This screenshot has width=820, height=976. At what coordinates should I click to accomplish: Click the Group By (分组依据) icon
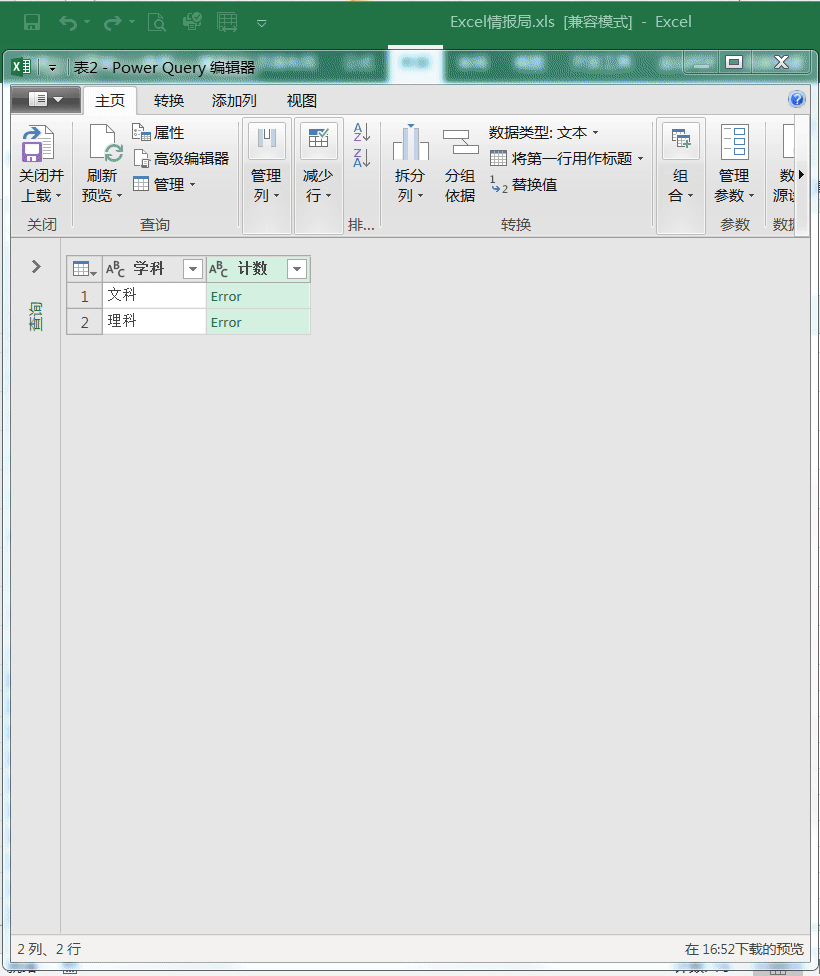460,143
